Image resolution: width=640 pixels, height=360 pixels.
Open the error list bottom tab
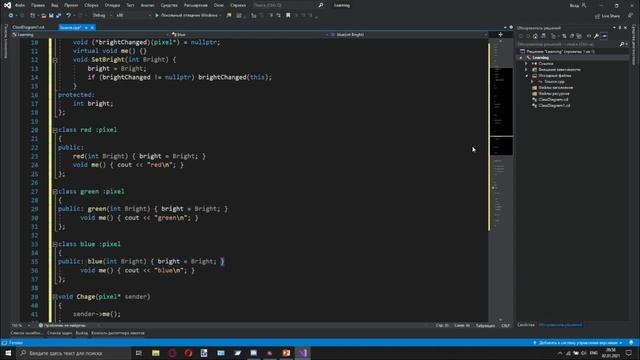click(26, 333)
